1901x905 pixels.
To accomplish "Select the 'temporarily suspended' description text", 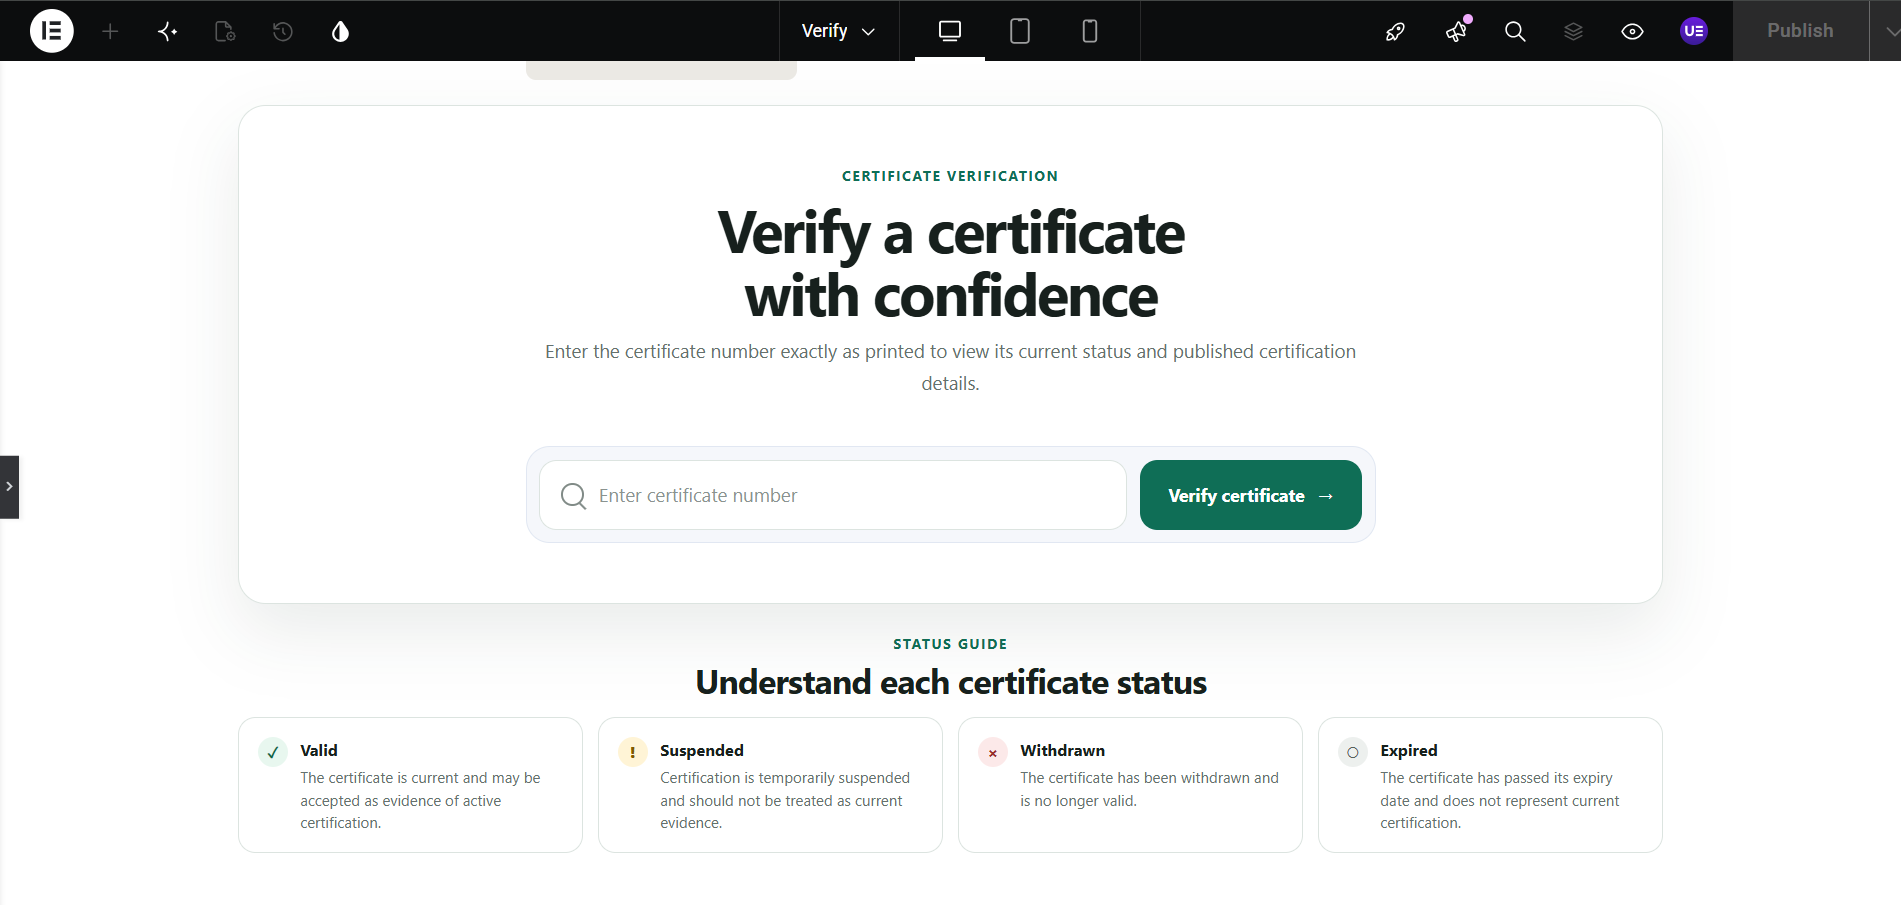I will tap(785, 800).
